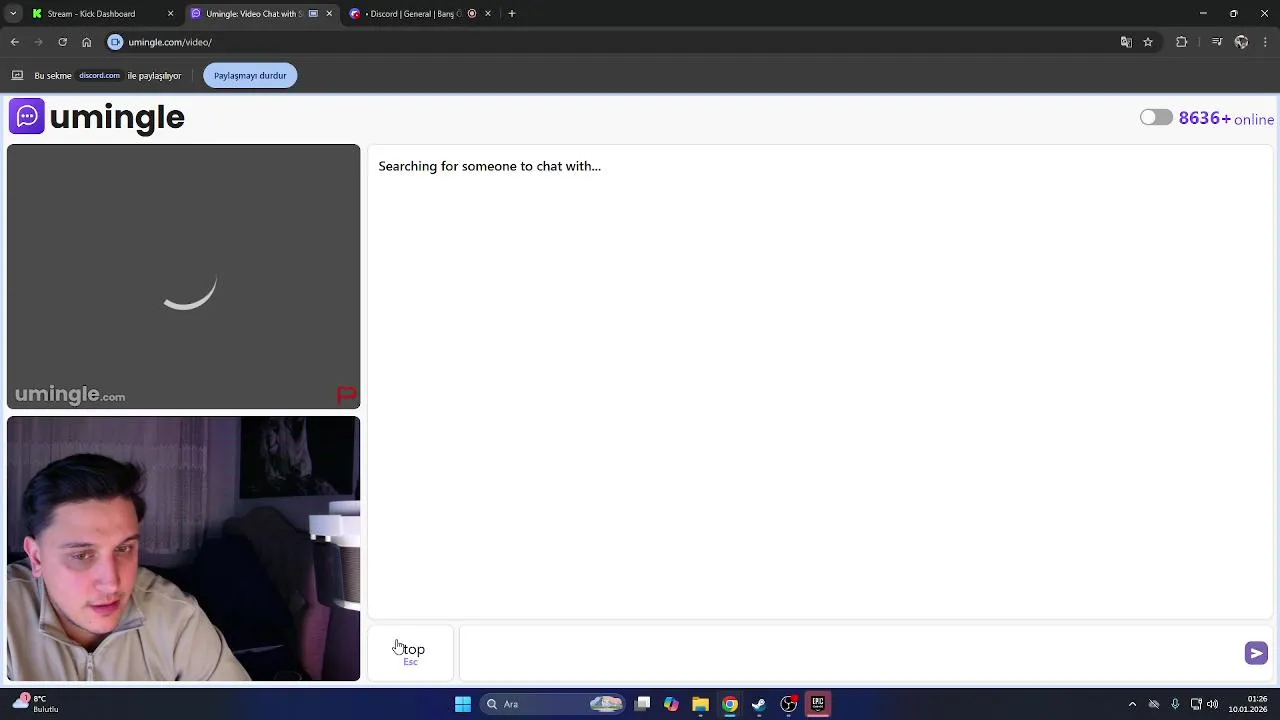The image size is (1280, 720).
Task: Click the 8636+ online counter
Action: tap(1226, 118)
